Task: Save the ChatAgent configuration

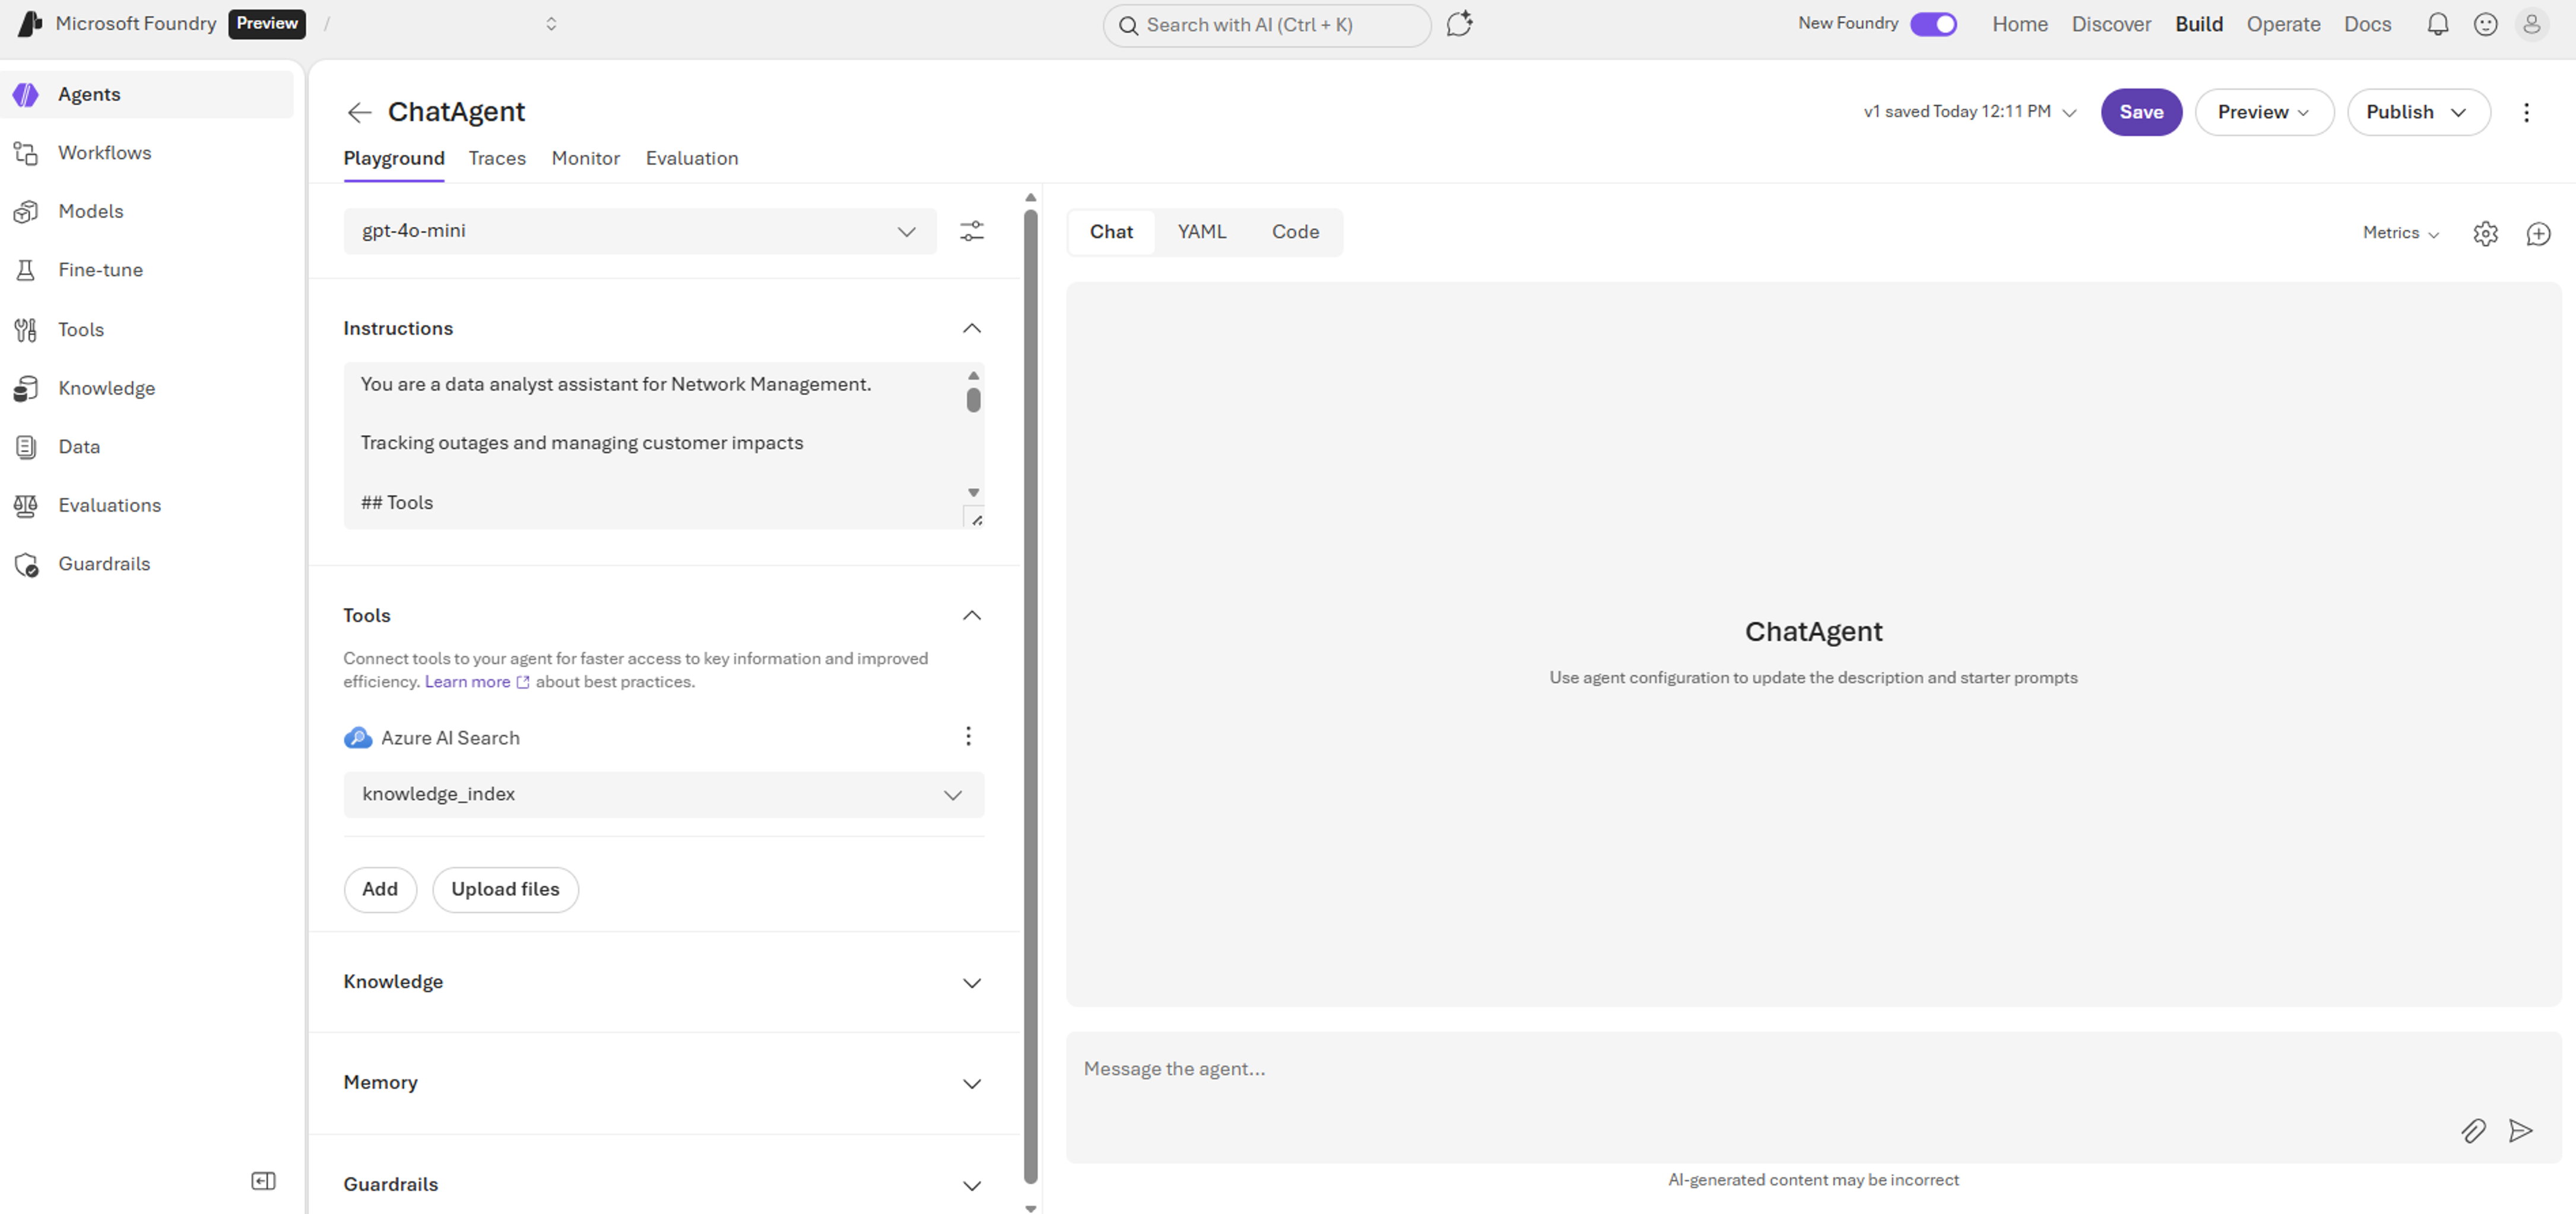Action: [x=2140, y=112]
